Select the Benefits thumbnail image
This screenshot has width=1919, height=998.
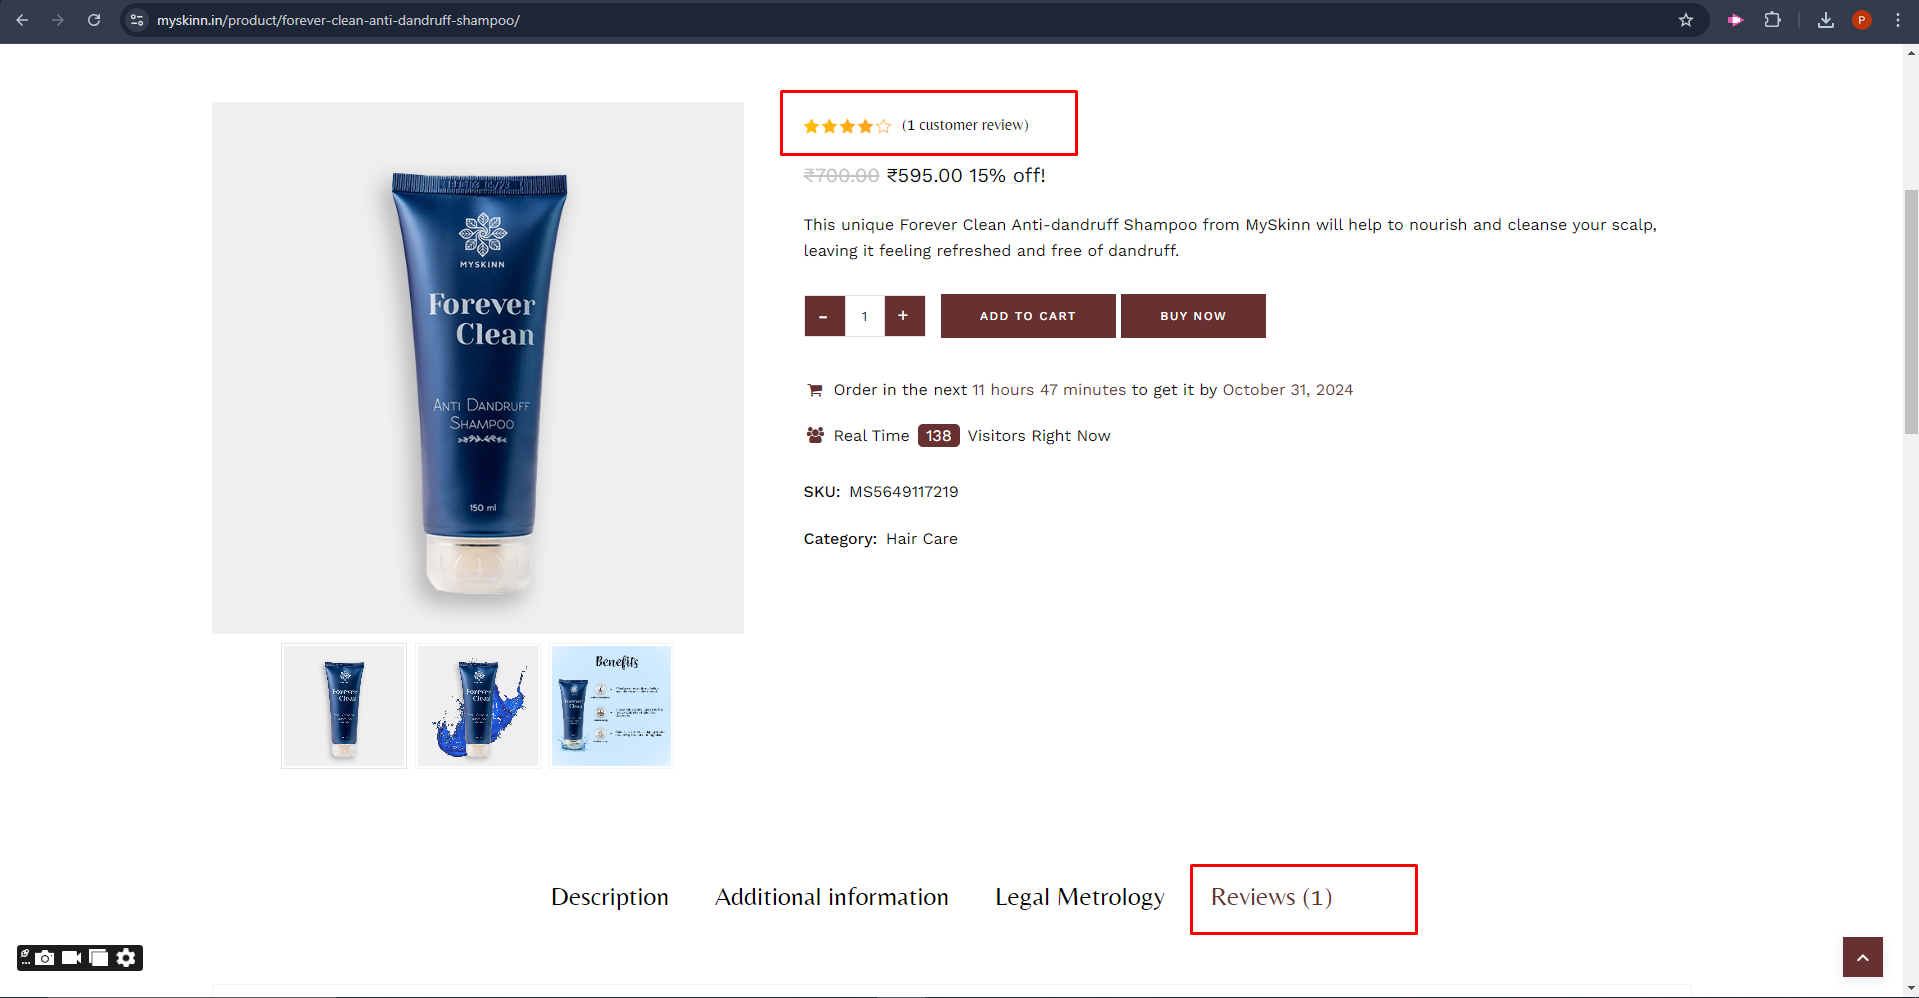pos(612,706)
